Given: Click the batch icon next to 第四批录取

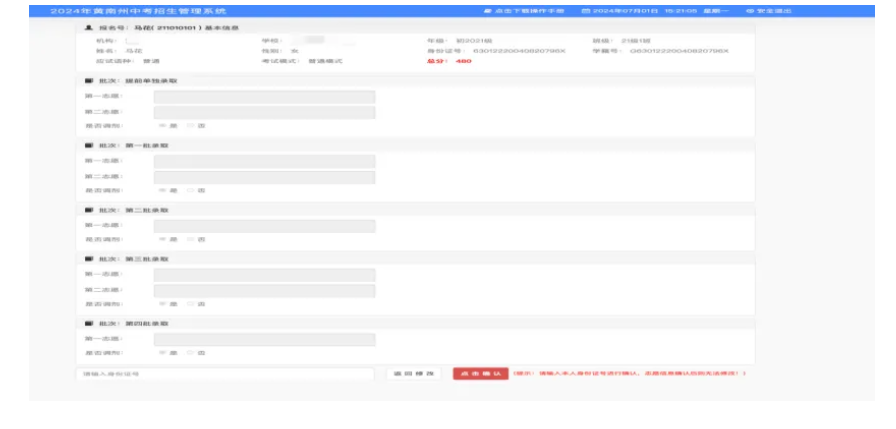Looking at the screenshot, I should [89, 324].
